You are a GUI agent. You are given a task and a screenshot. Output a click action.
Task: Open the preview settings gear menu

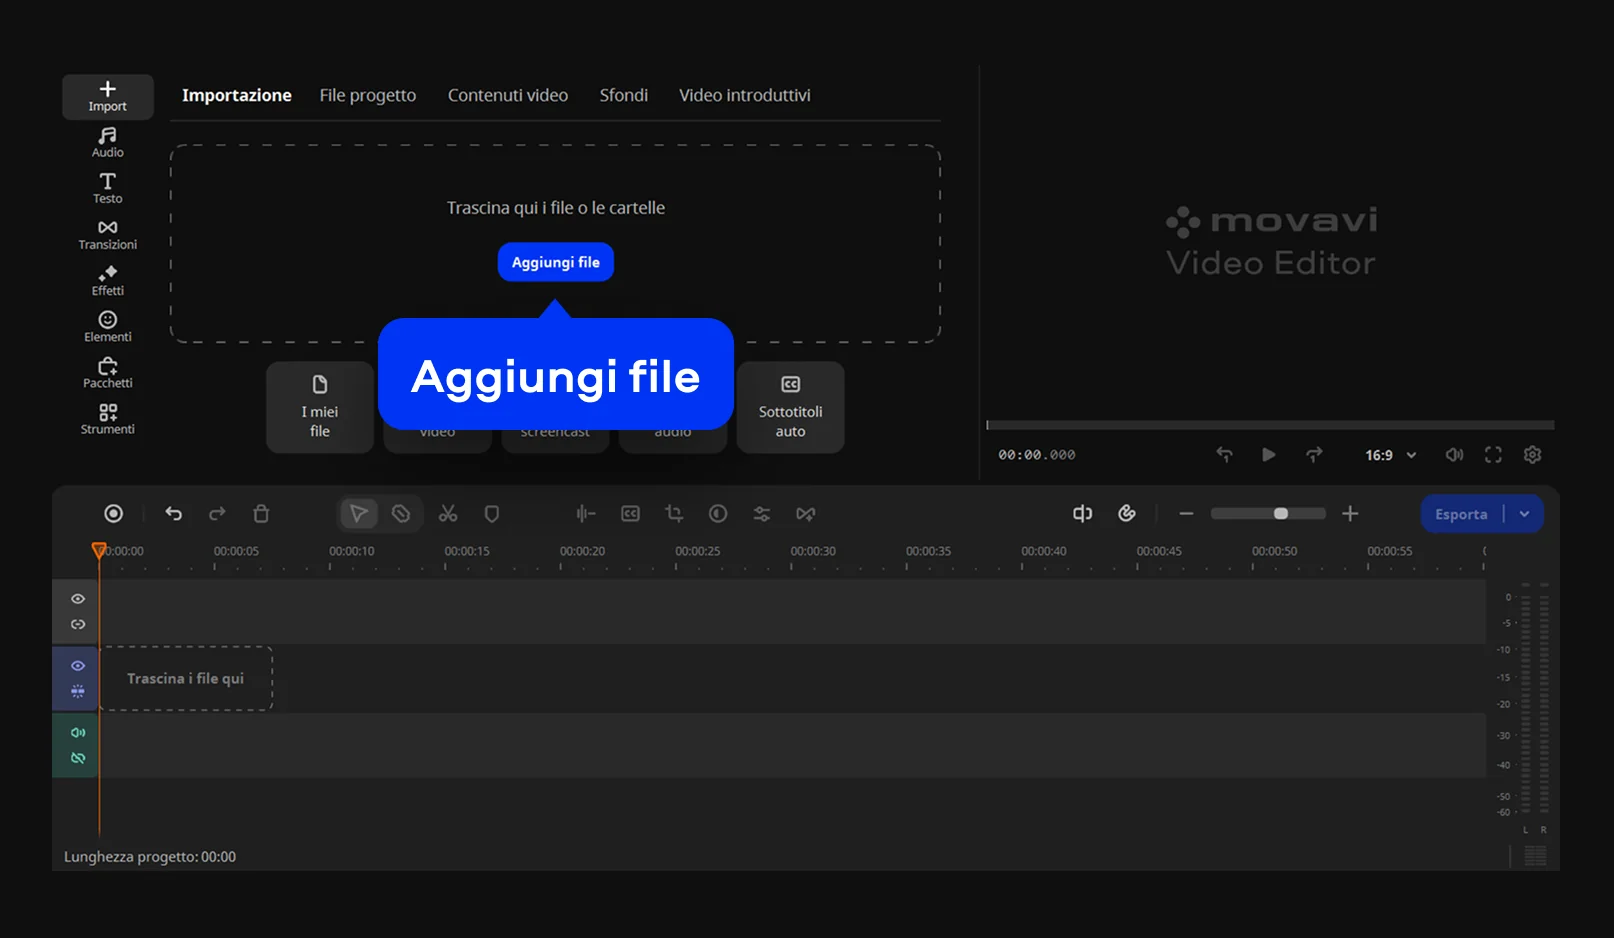(1532, 455)
